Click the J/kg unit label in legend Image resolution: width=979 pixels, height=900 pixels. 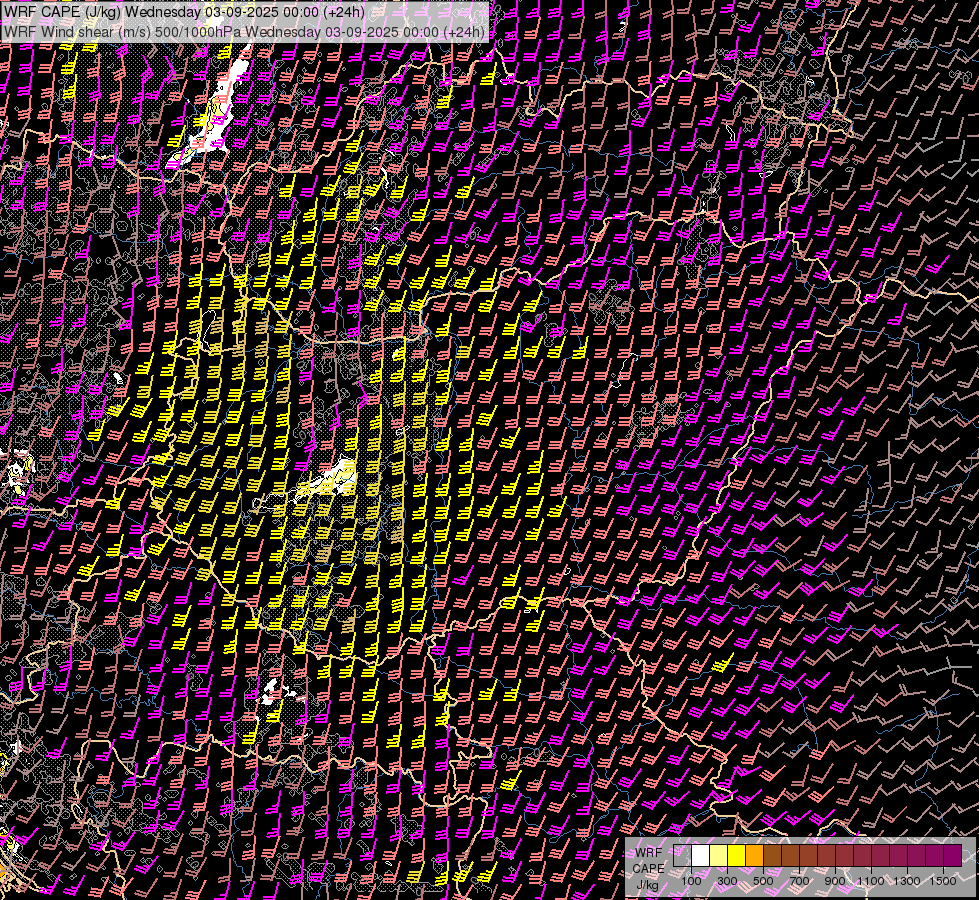(x=648, y=885)
